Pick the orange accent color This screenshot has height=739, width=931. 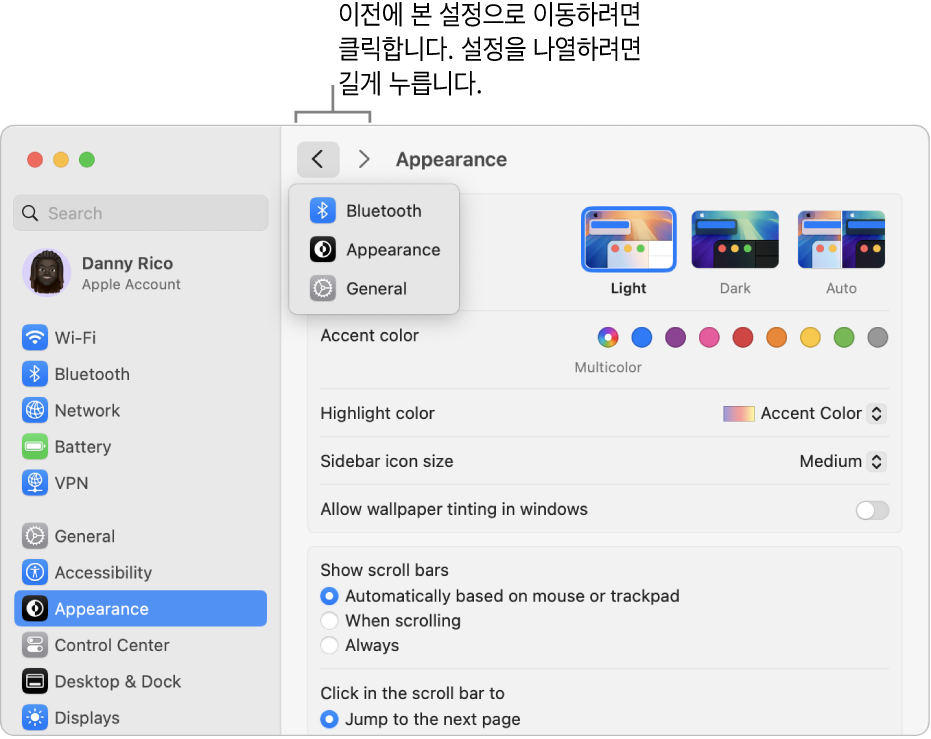(777, 337)
